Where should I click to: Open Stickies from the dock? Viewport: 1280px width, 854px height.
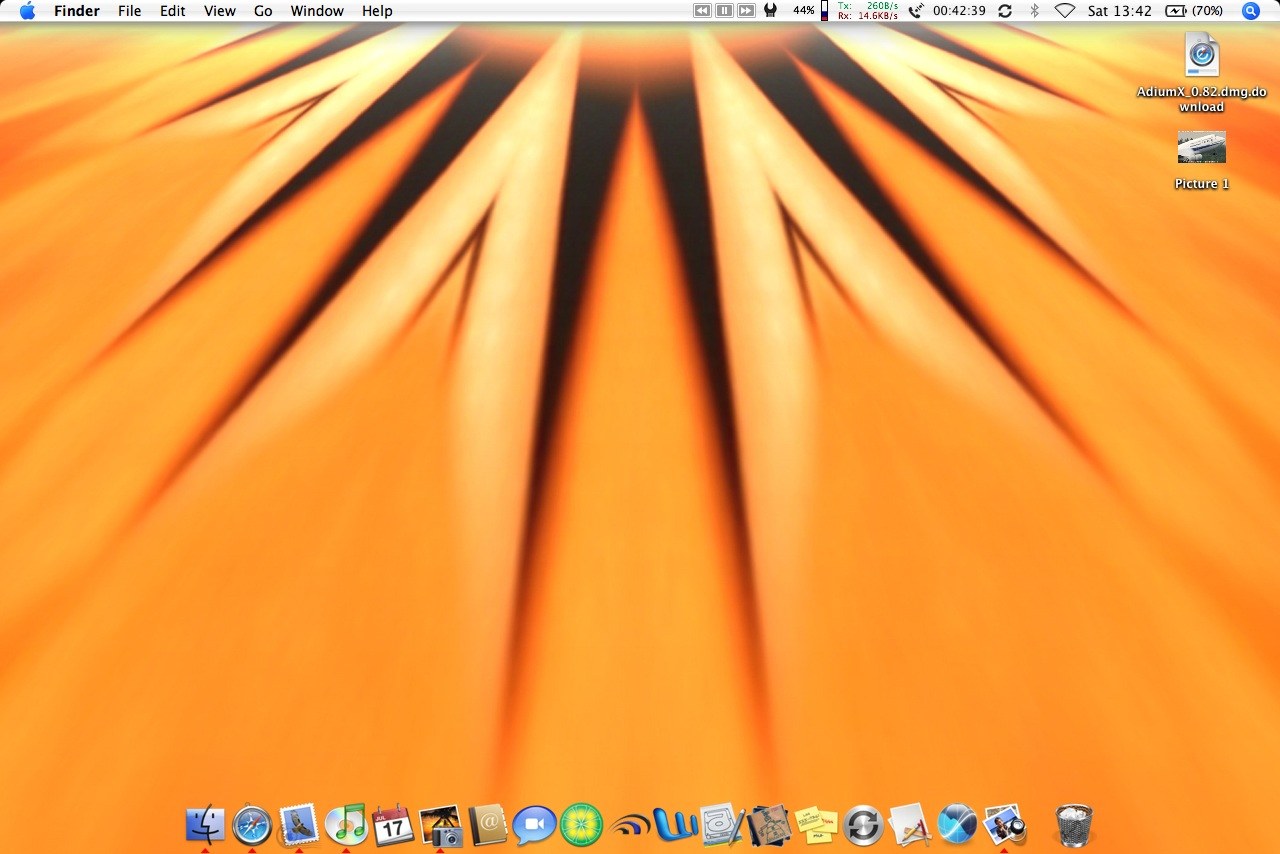816,825
